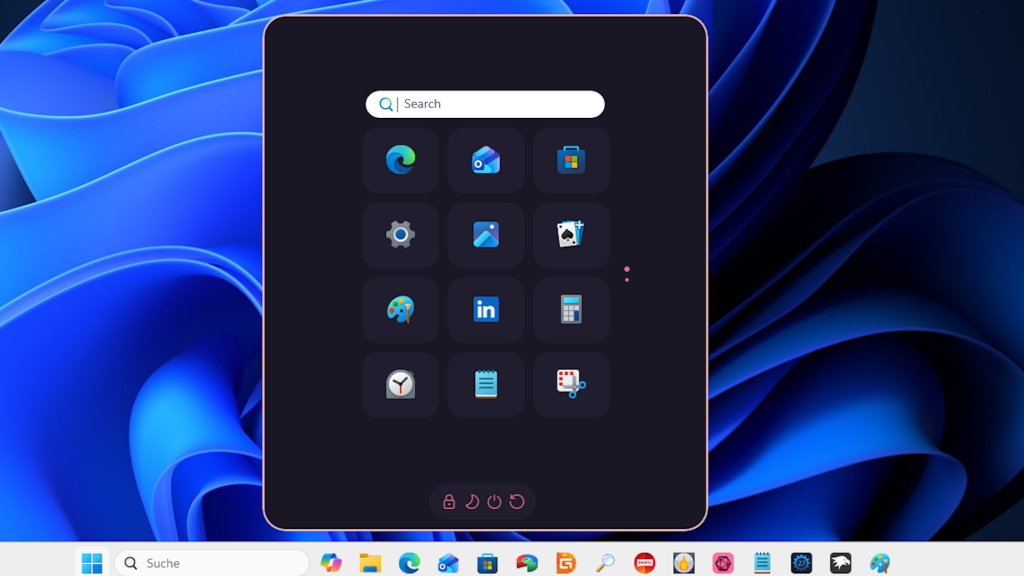Open Paint from the launcher

pos(400,310)
